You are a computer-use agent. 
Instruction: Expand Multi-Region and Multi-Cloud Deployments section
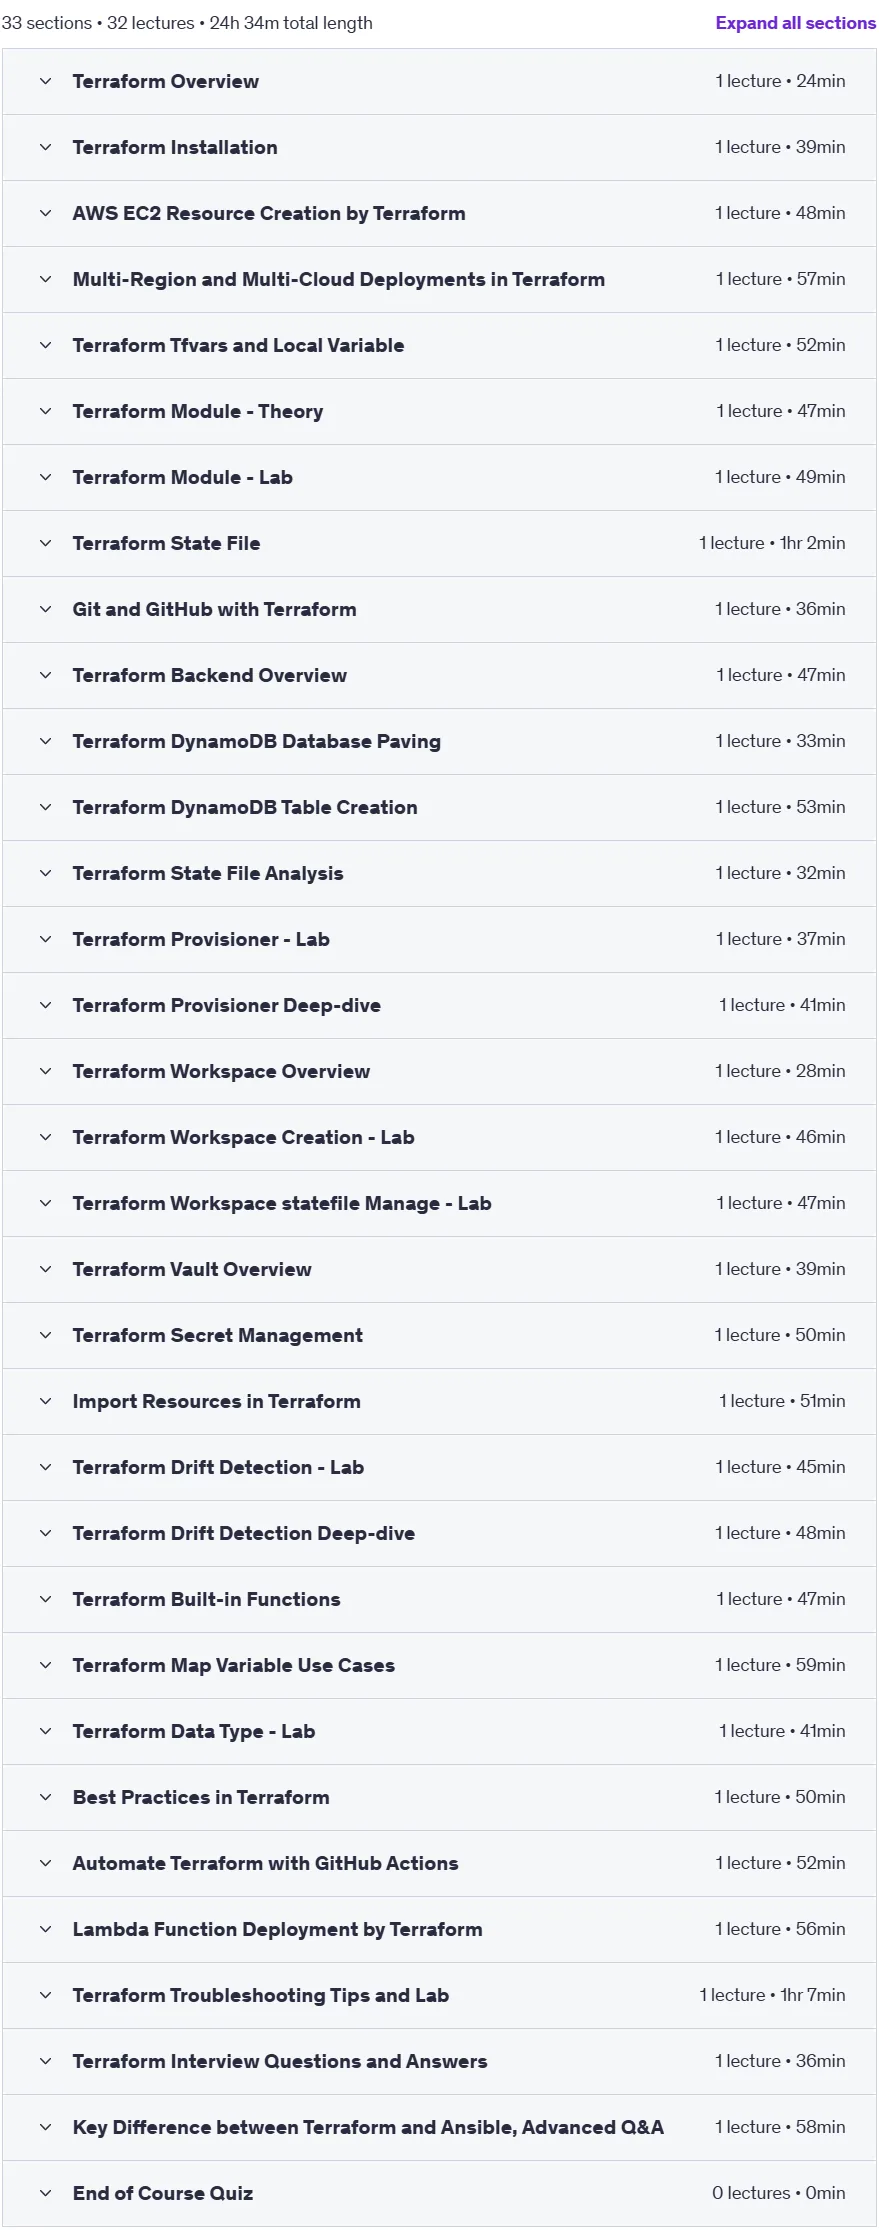[x=439, y=279]
